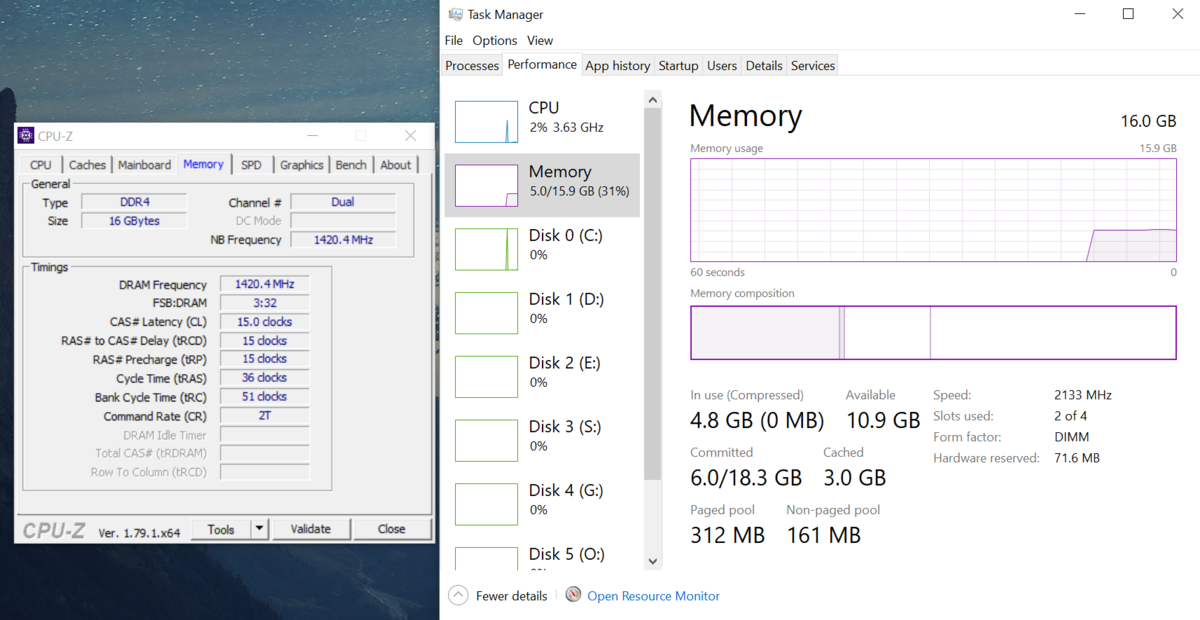Viewport: 1200px width, 620px height.
Task: Open the Bench tab in CPU-Z
Action: coord(351,165)
